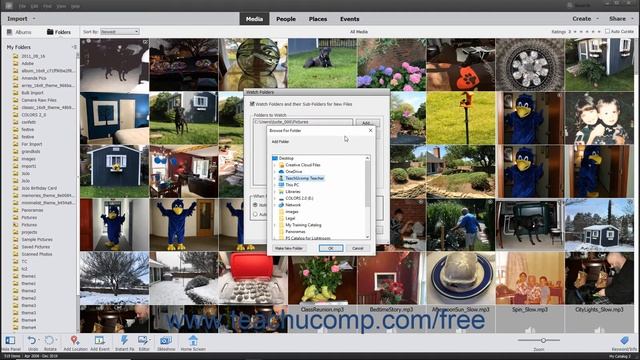The image size is (640, 360).
Task: Open the Help menu
Action: point(75,7)
